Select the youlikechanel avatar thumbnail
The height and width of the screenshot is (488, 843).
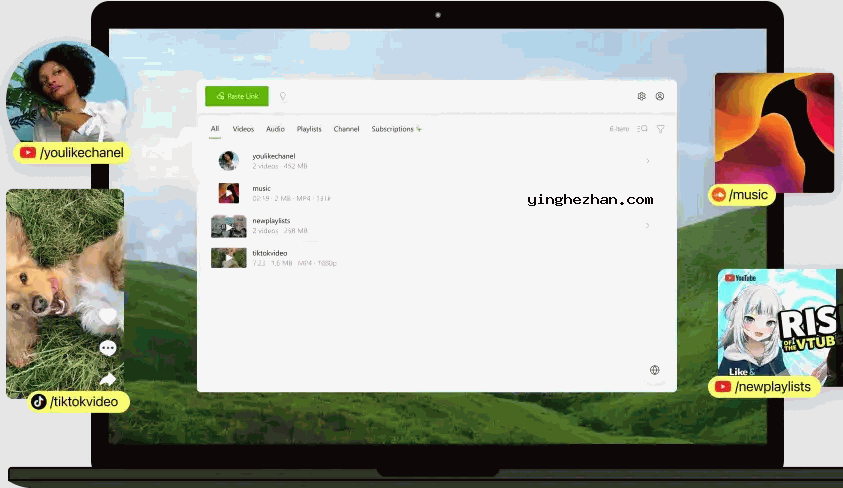pyautogui.click(x=228, y=161)
